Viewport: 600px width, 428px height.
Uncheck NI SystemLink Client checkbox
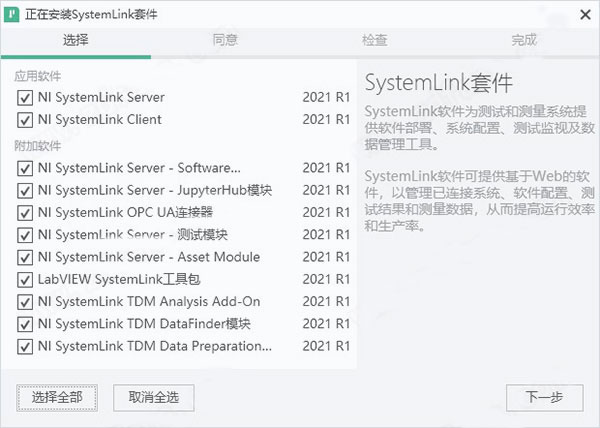coord(25,120)
